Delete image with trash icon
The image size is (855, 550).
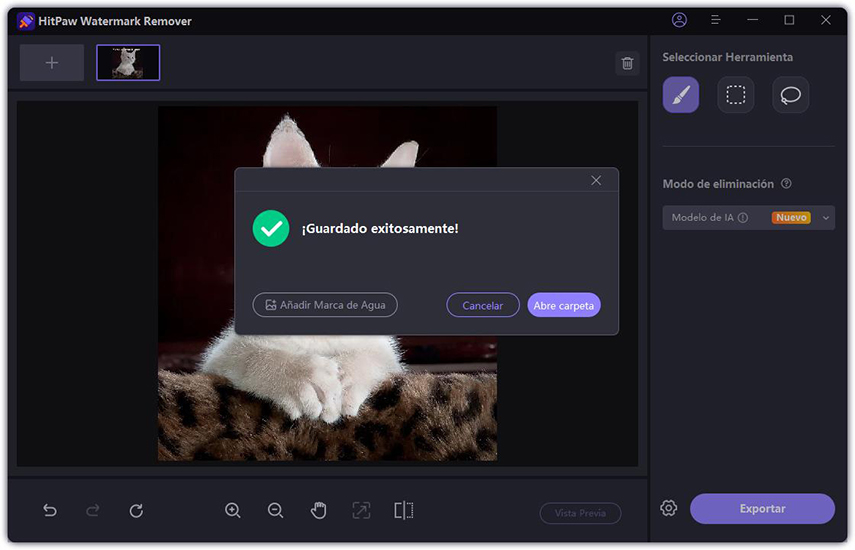point(627,63)
